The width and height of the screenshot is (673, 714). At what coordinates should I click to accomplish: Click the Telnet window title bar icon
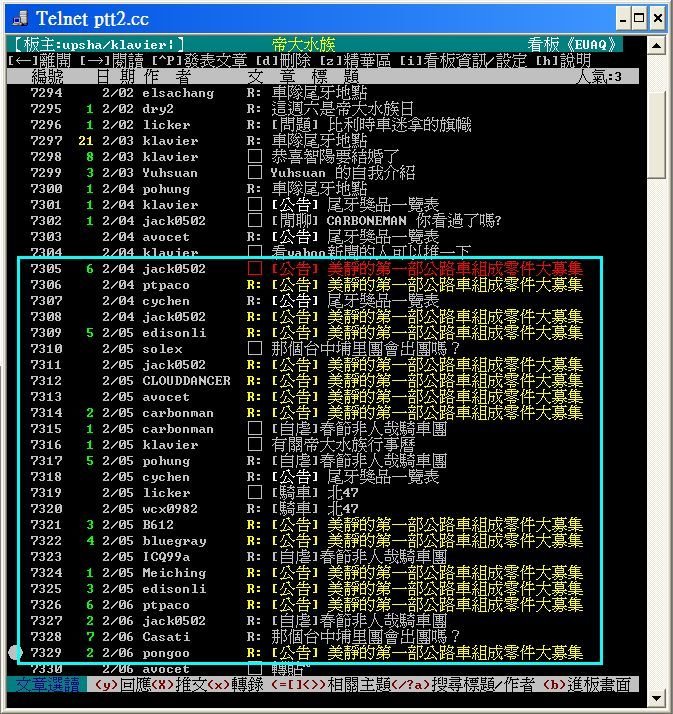(21, 19)
